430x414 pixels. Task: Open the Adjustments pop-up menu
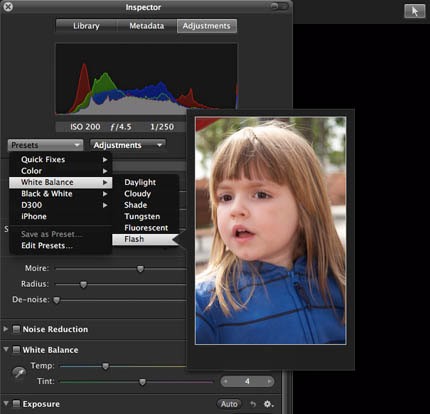pos(128,145)
